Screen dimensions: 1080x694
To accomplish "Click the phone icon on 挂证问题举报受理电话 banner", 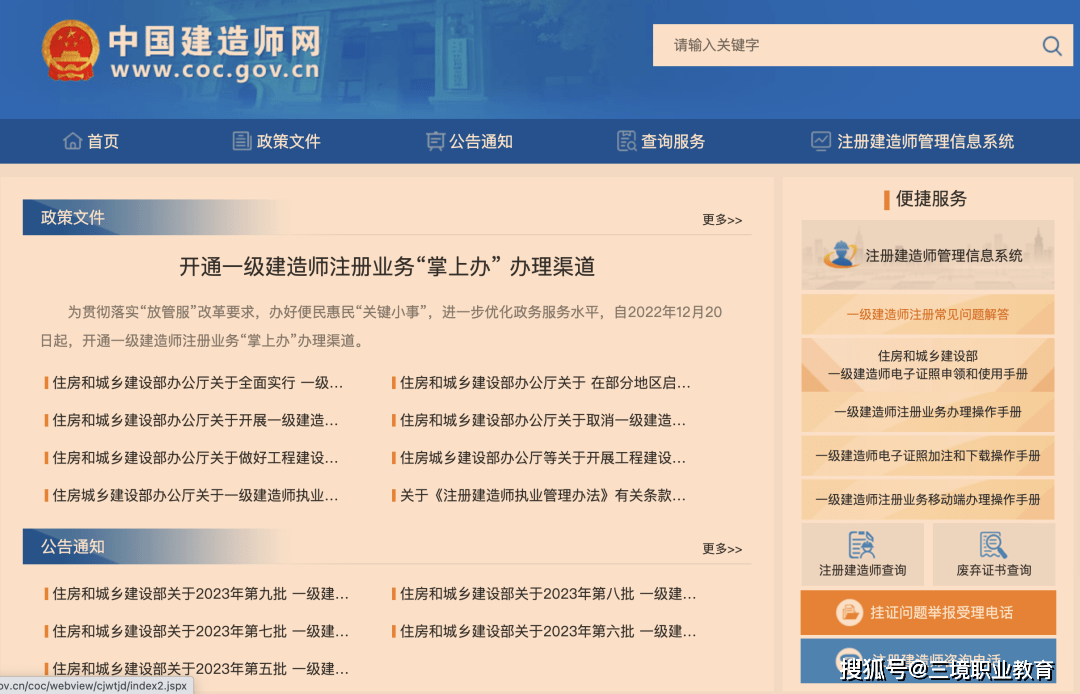I will [x=848, y=612].
